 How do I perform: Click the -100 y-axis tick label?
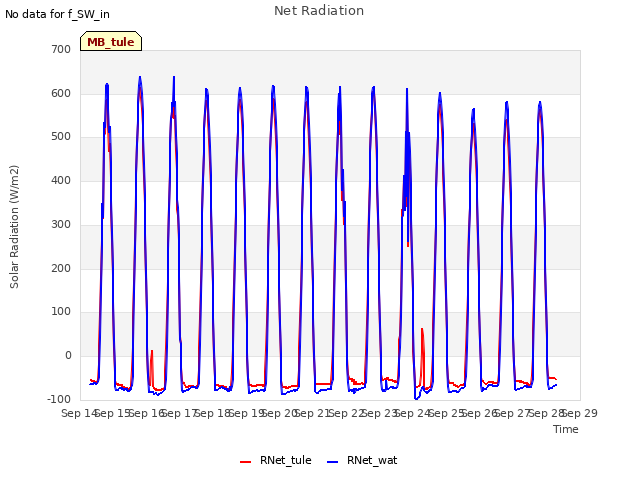point(59,399)
